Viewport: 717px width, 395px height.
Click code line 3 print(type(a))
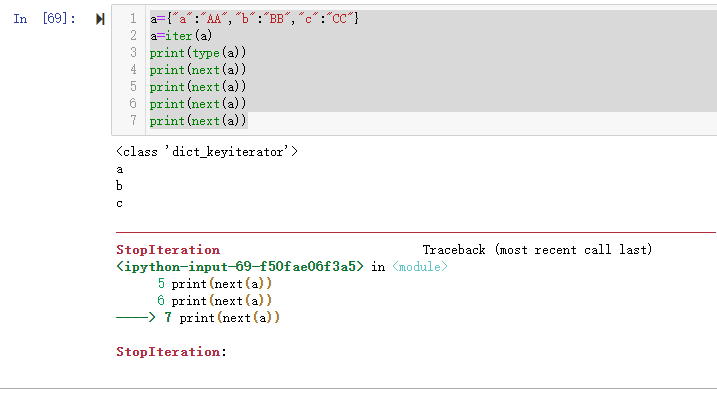click(198, 53)
